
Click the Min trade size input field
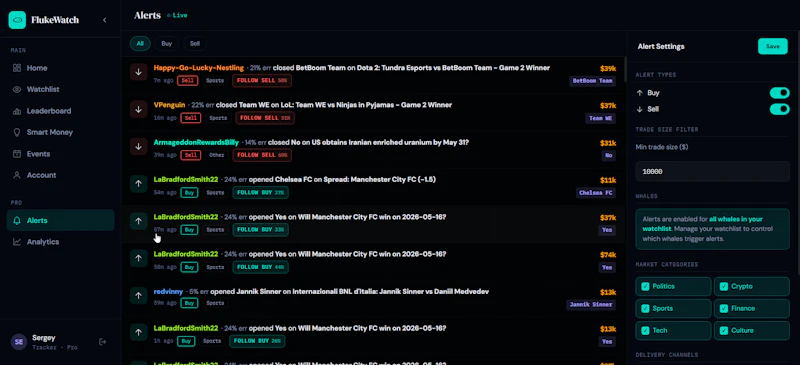(x=712, y=172)
